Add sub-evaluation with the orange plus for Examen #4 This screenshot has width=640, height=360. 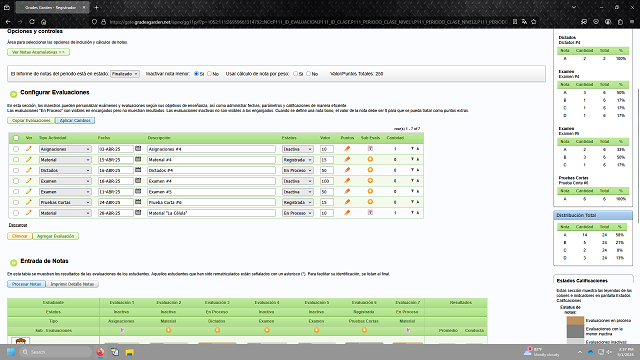[370, 180]
